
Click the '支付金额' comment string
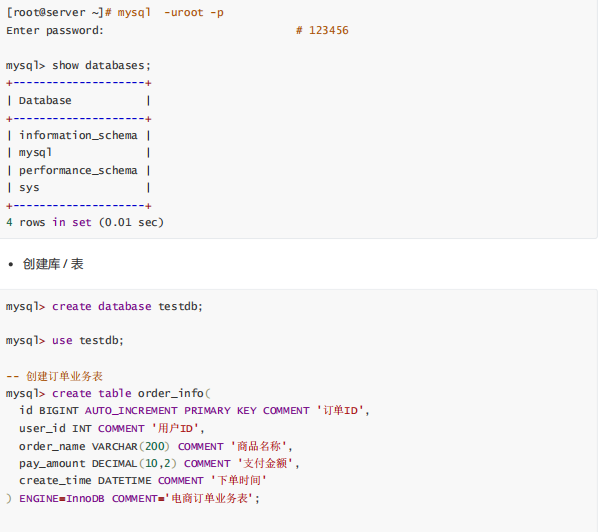[x=265, y=463]
